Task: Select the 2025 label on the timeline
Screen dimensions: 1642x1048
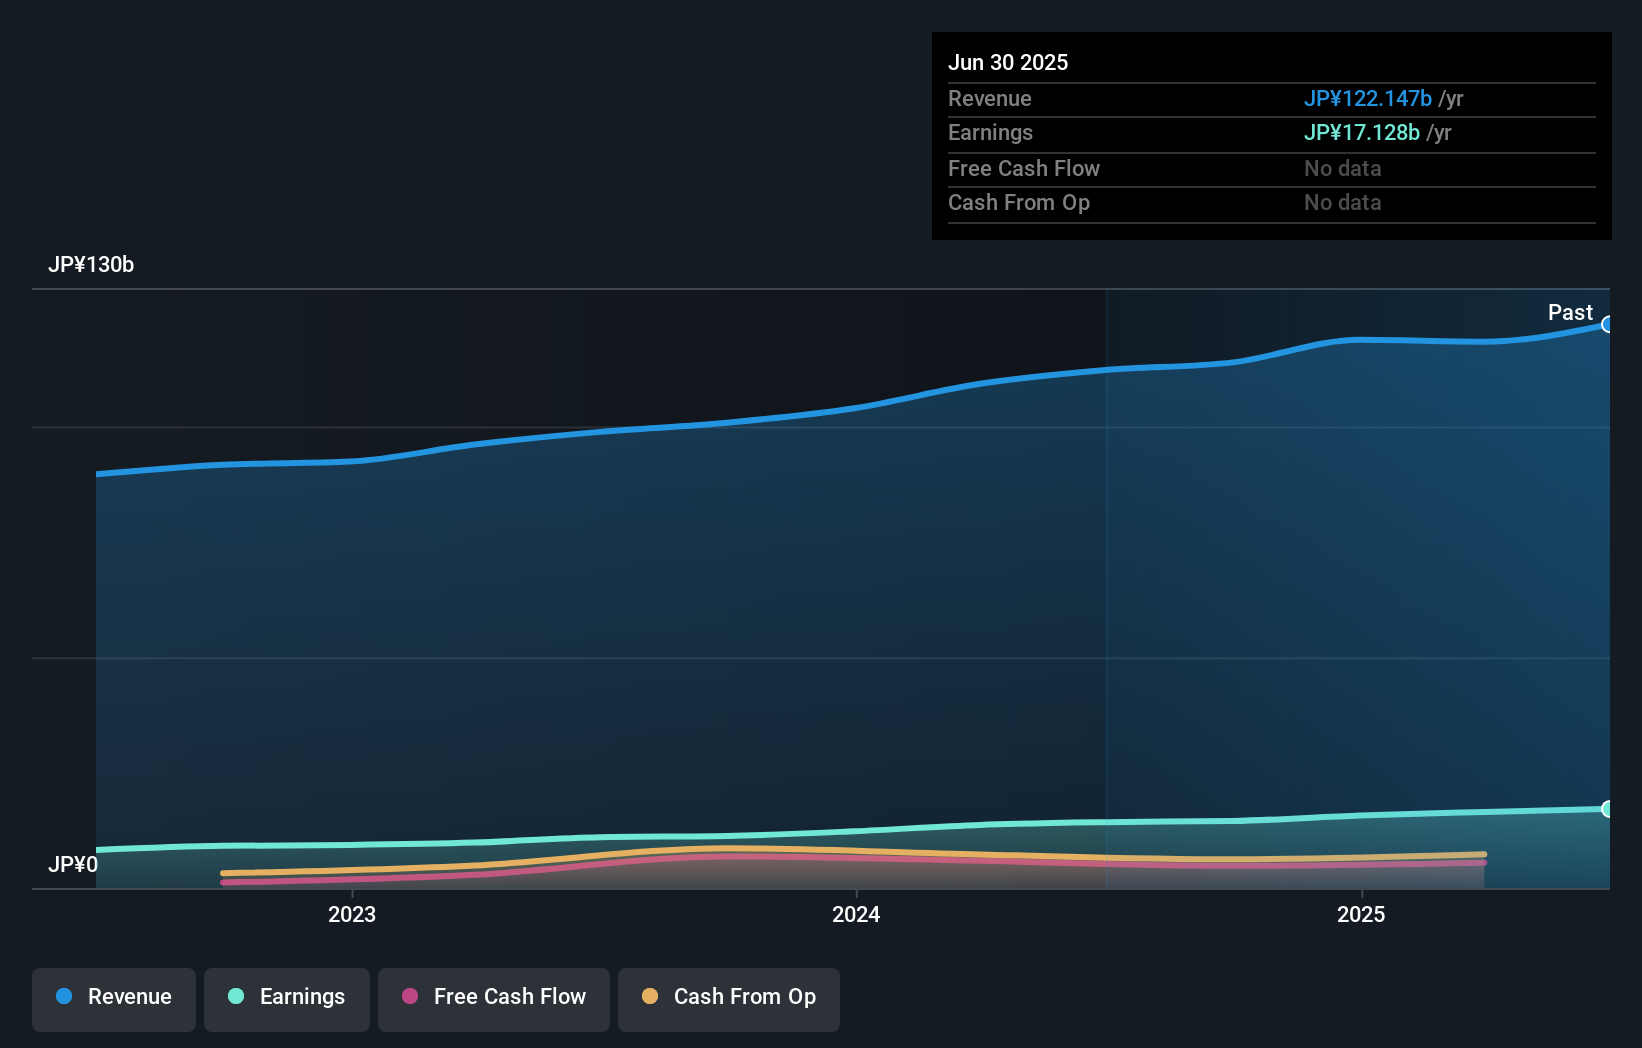Action: click(1360, 913)
